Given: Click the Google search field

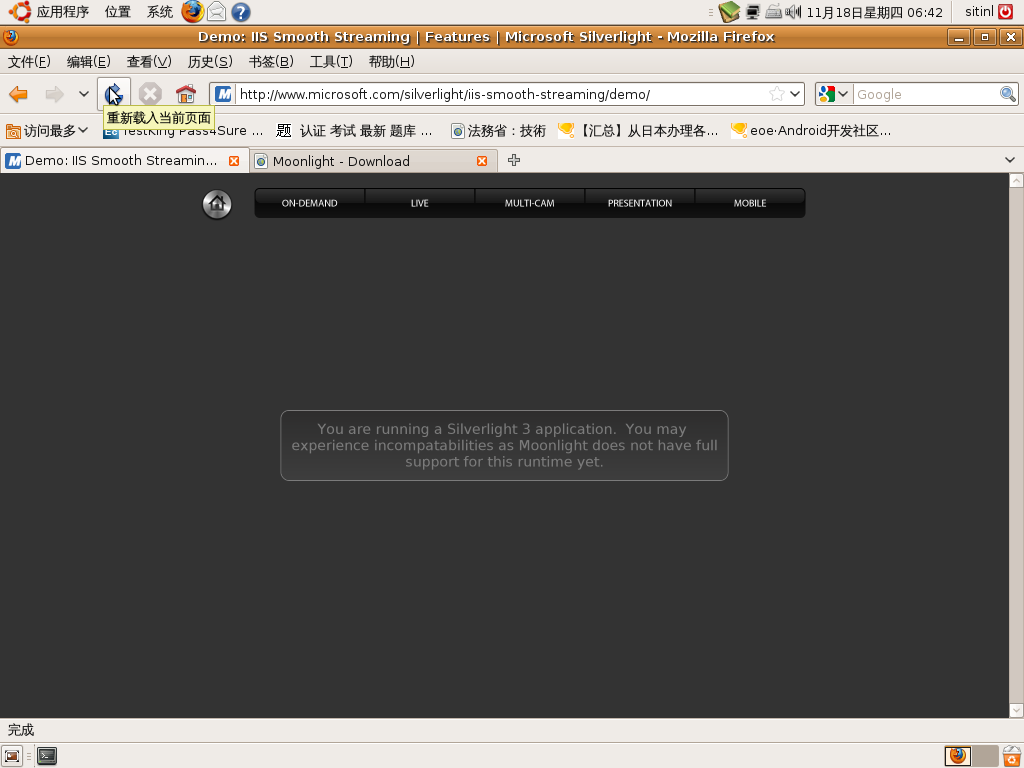Looking at the screenshot, I should (x=926, y=94).
